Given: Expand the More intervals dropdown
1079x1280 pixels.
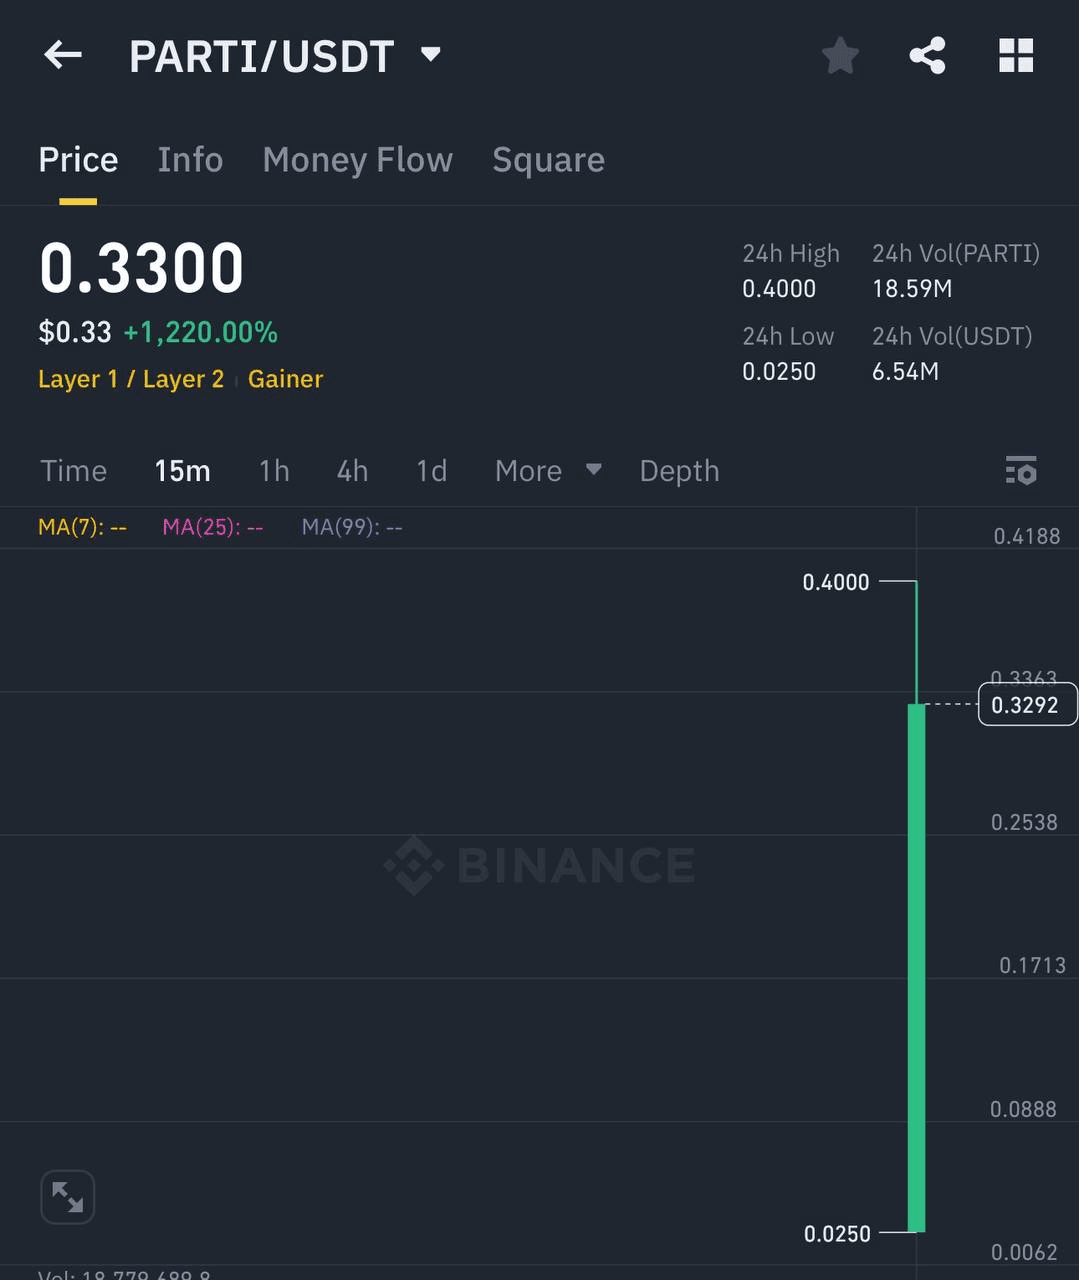Looking at the screenshot, I should point(548,470).
